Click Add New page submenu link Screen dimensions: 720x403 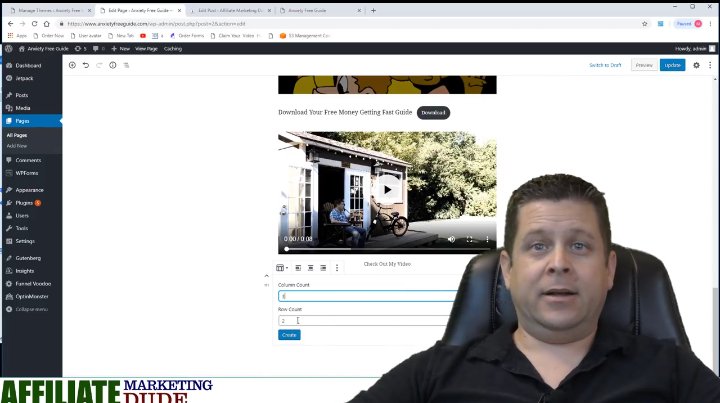click(17, 146)
